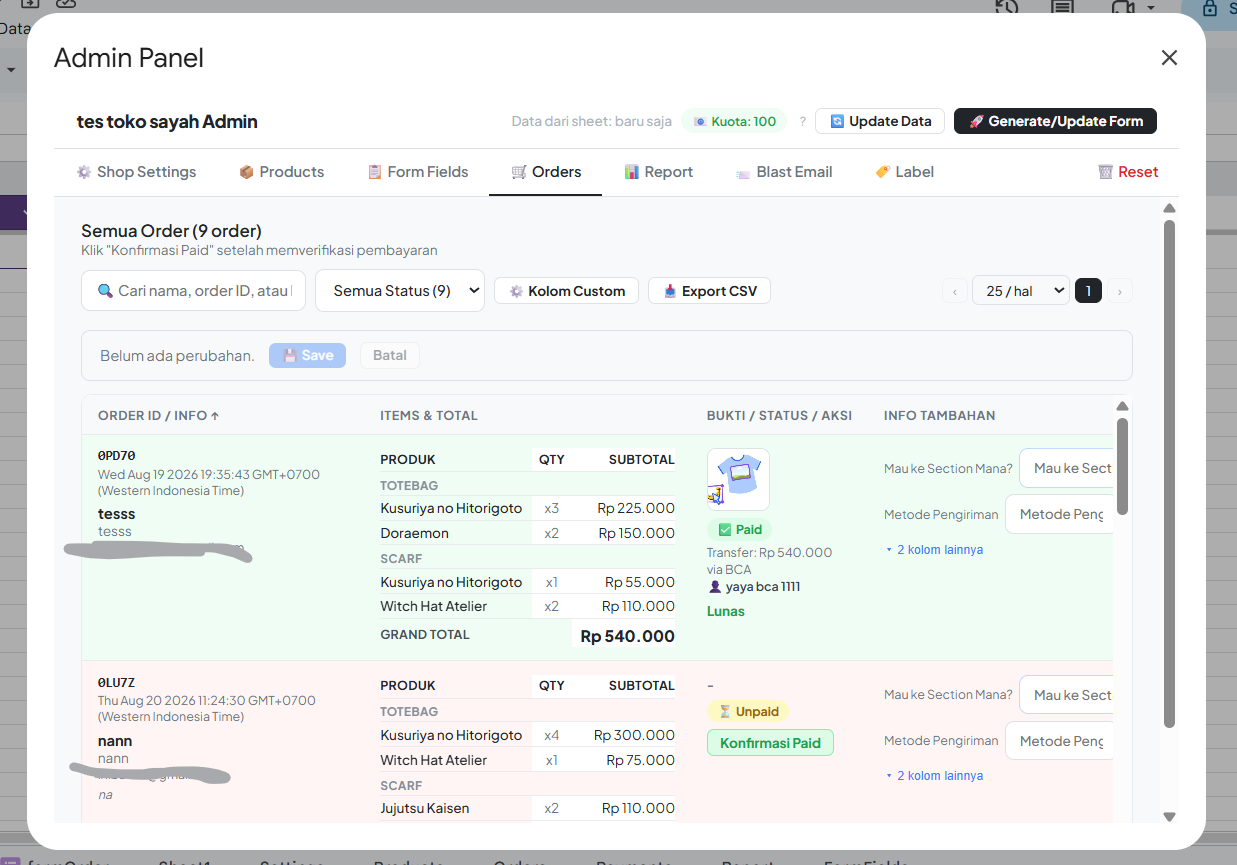This screenshot has width=1237, height=865.
Task: Click the ITEMS & TOTAL column header
Action: pyautogui.click(x=429, y=415)
